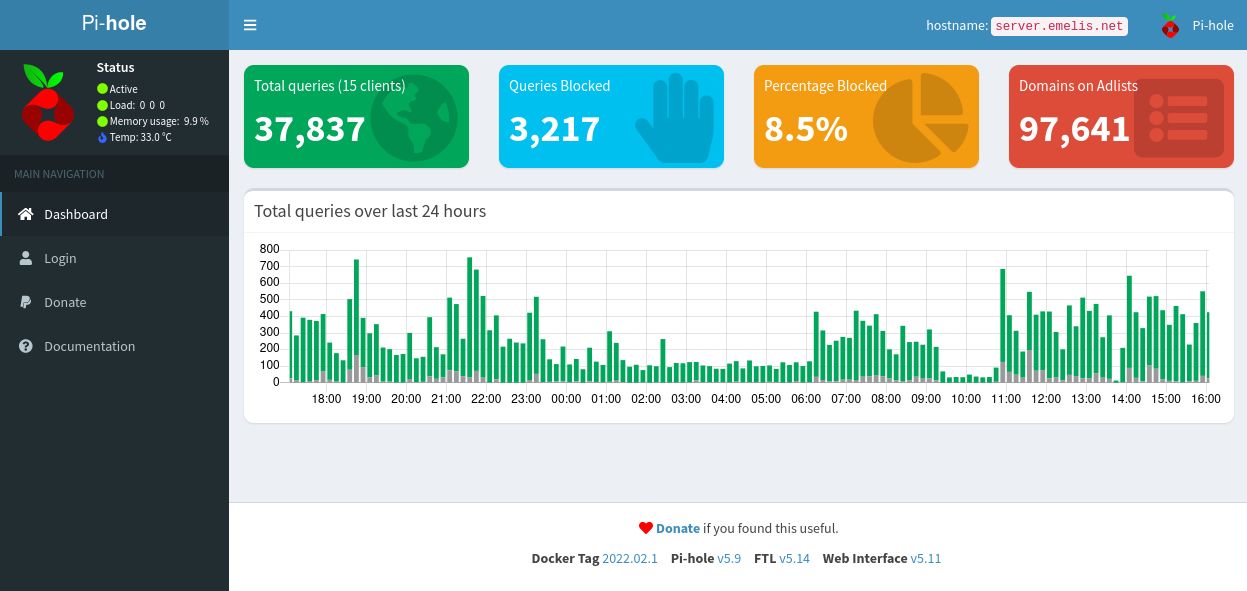Click the hand icon in Queries Blocked card
The width and height of the screenshot is (1247, 591).
click(674, 120)
